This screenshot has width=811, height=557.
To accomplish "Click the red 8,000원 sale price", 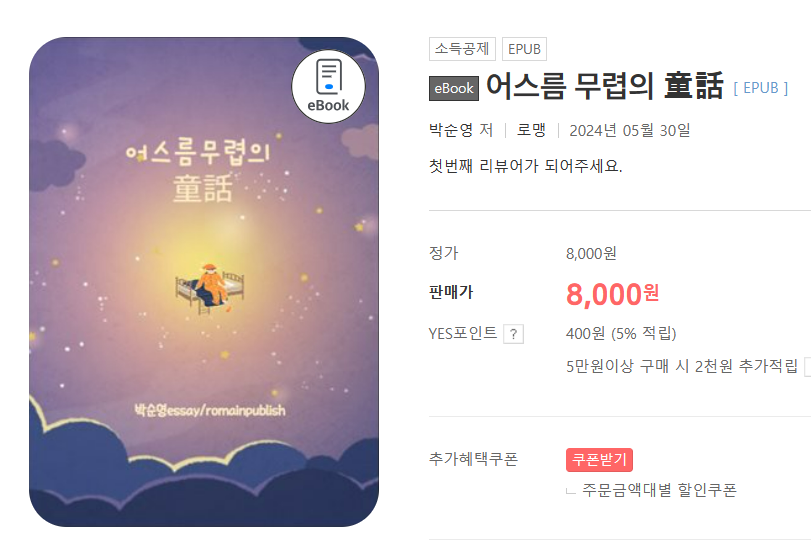I will click(x=612, y=294).
